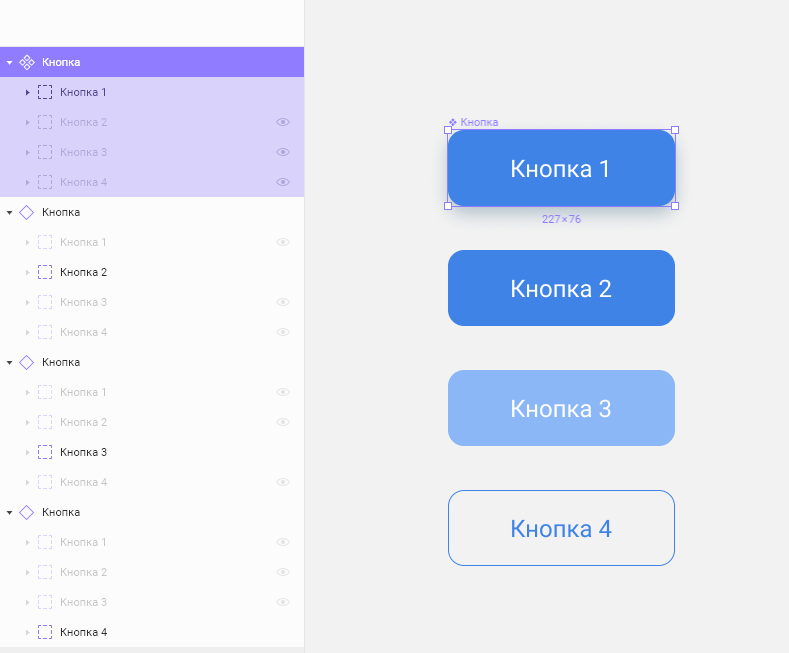This screenshot has height=653, width=789.
Task: Collapse the Кнопка instance whose visible child is Кнопка 2
Action: pyautogui.click(x=9, y=213)
